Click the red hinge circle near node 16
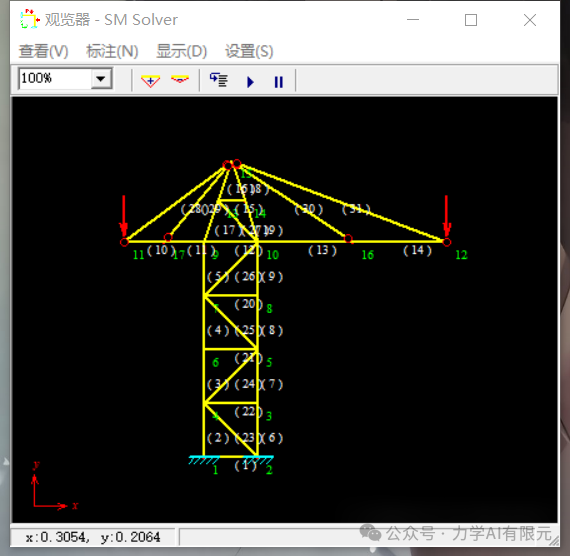Image resolution: width=570 pixels, height=556 pixels. pos(348,239)
